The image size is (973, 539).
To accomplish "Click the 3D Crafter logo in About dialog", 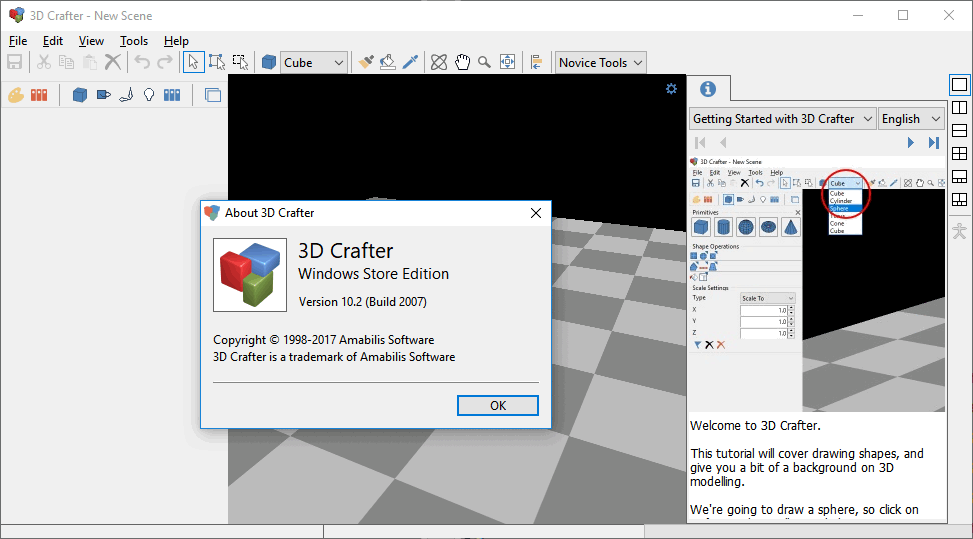I will coord(250,275).
